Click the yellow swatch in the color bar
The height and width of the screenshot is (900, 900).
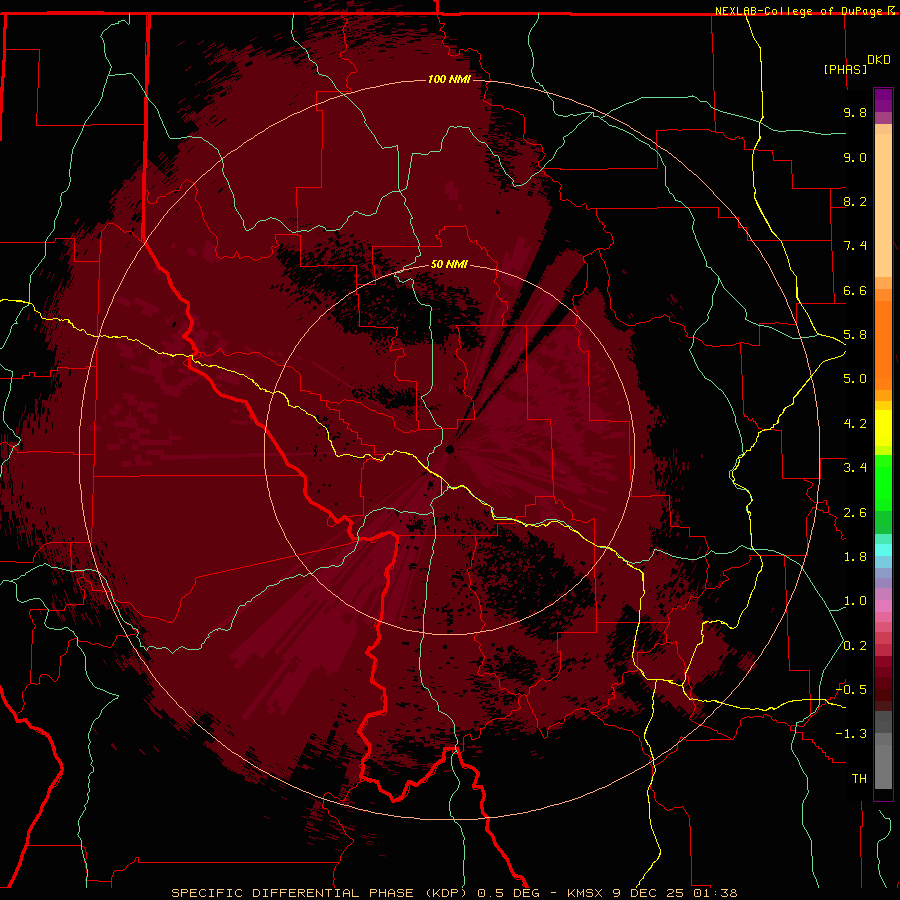883,428
